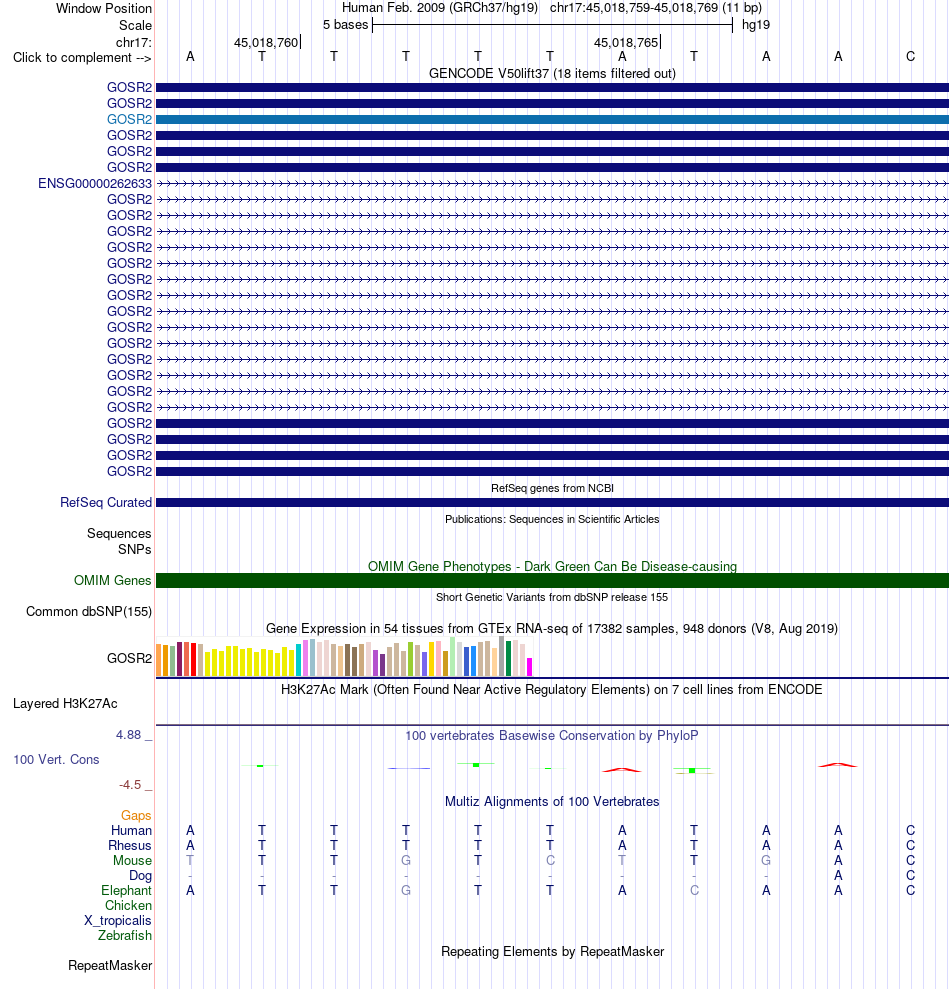
Task: Click the Common dbSNP(155) label
Action: tap(89, 611)
